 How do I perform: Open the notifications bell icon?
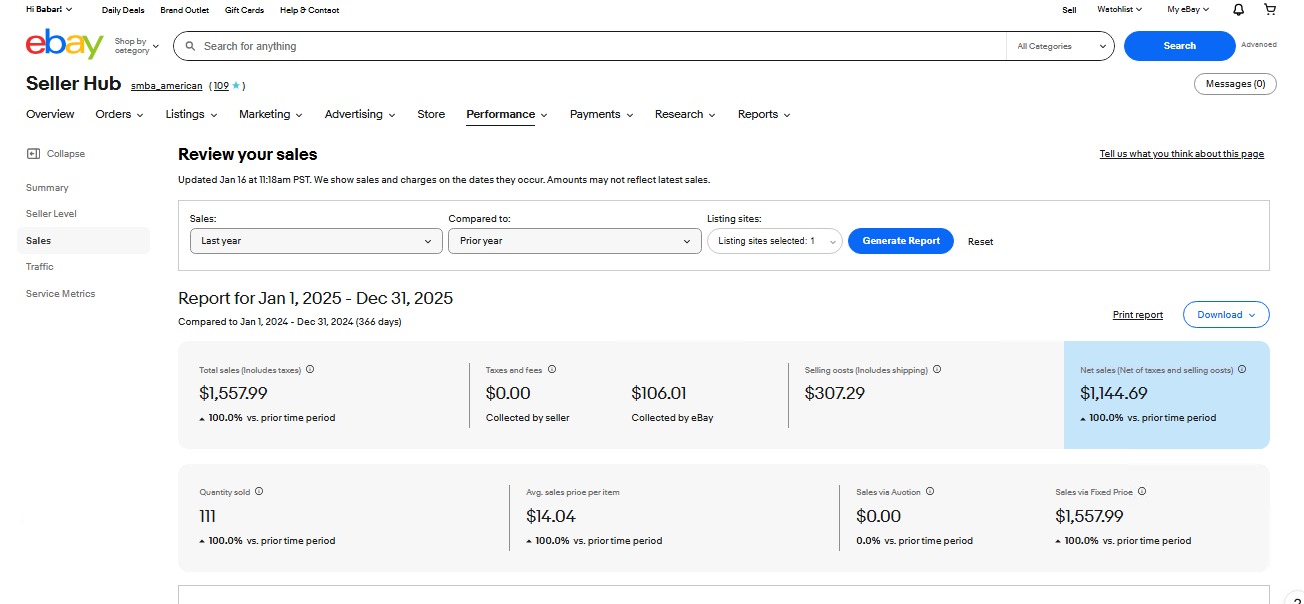1238,10
